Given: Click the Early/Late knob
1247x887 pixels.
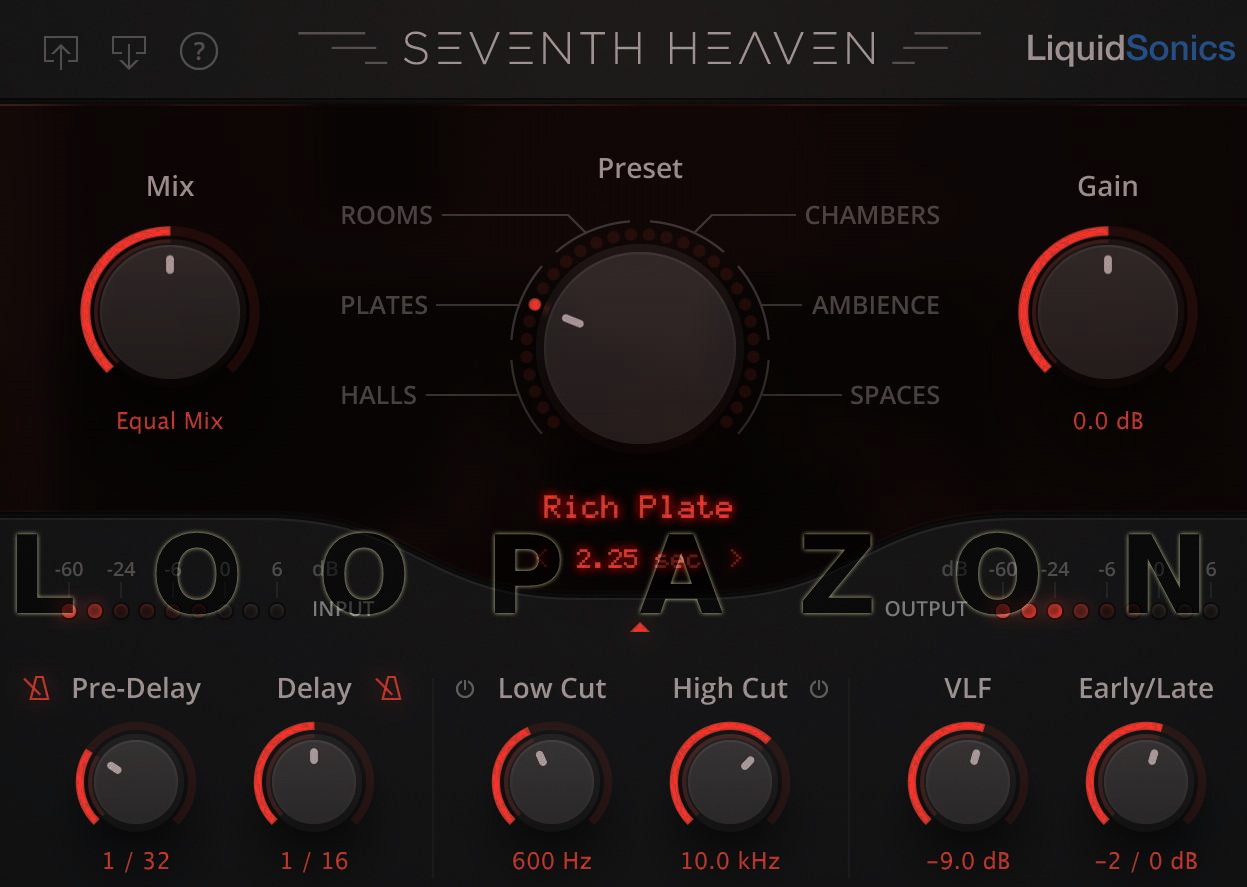Looking at the screenshot, I should click(1146, 783).
